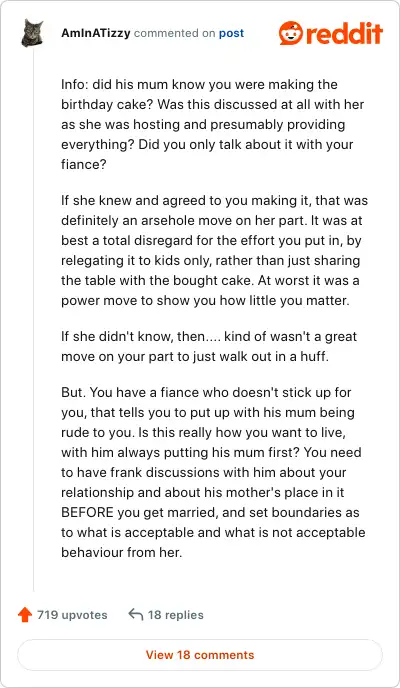Click the "View 18 comments" button
This screenshot has width=400, height=688.
click(200, 655)
